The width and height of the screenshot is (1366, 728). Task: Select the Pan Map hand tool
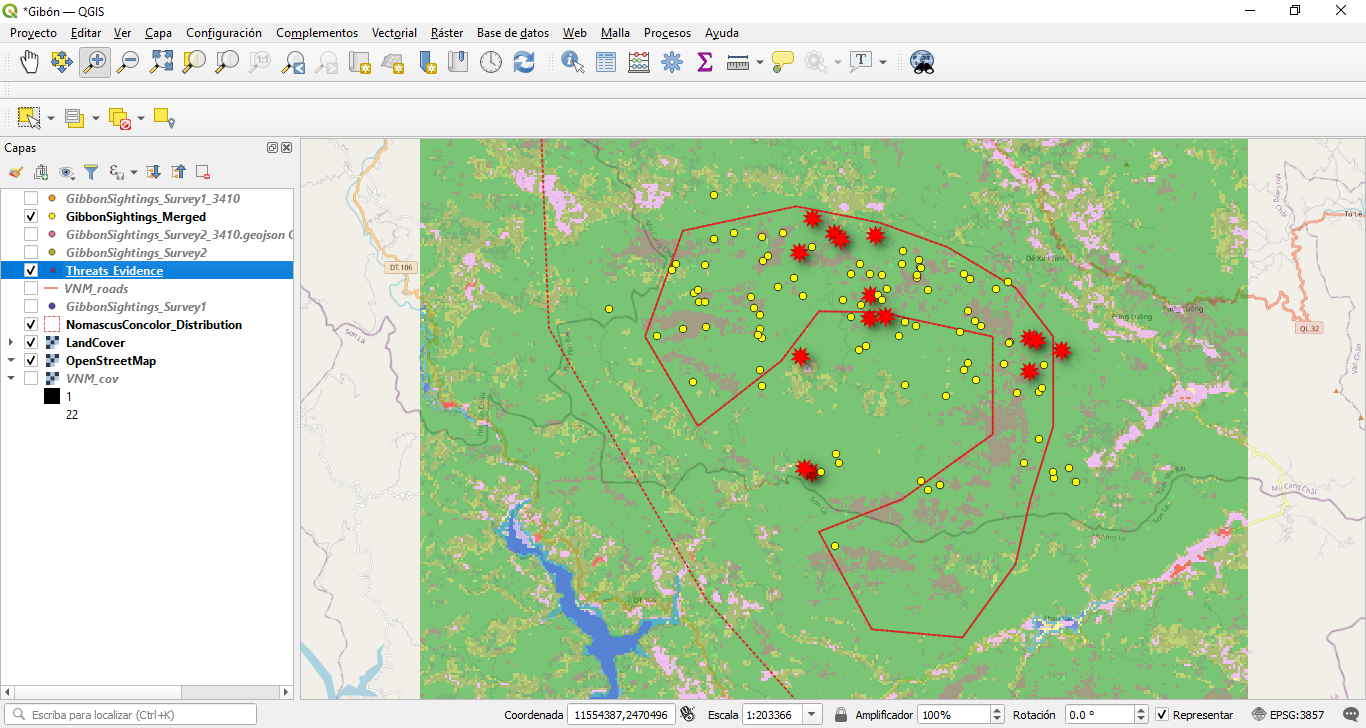tap(30, 62)
